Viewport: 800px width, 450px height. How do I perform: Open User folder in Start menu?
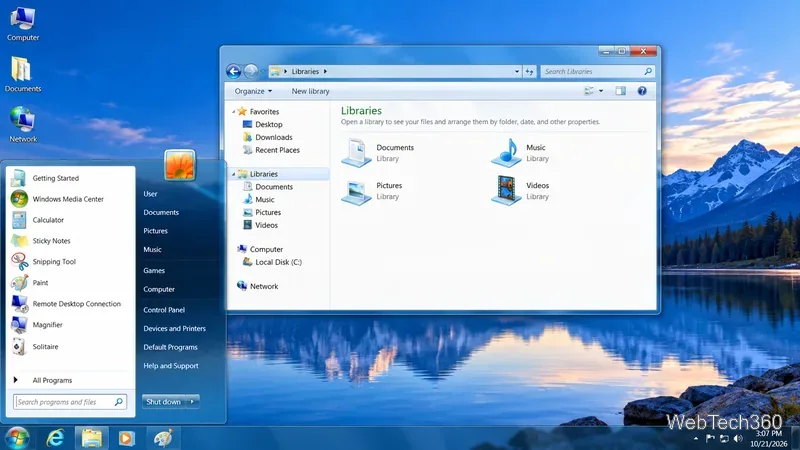coord(150,194)
